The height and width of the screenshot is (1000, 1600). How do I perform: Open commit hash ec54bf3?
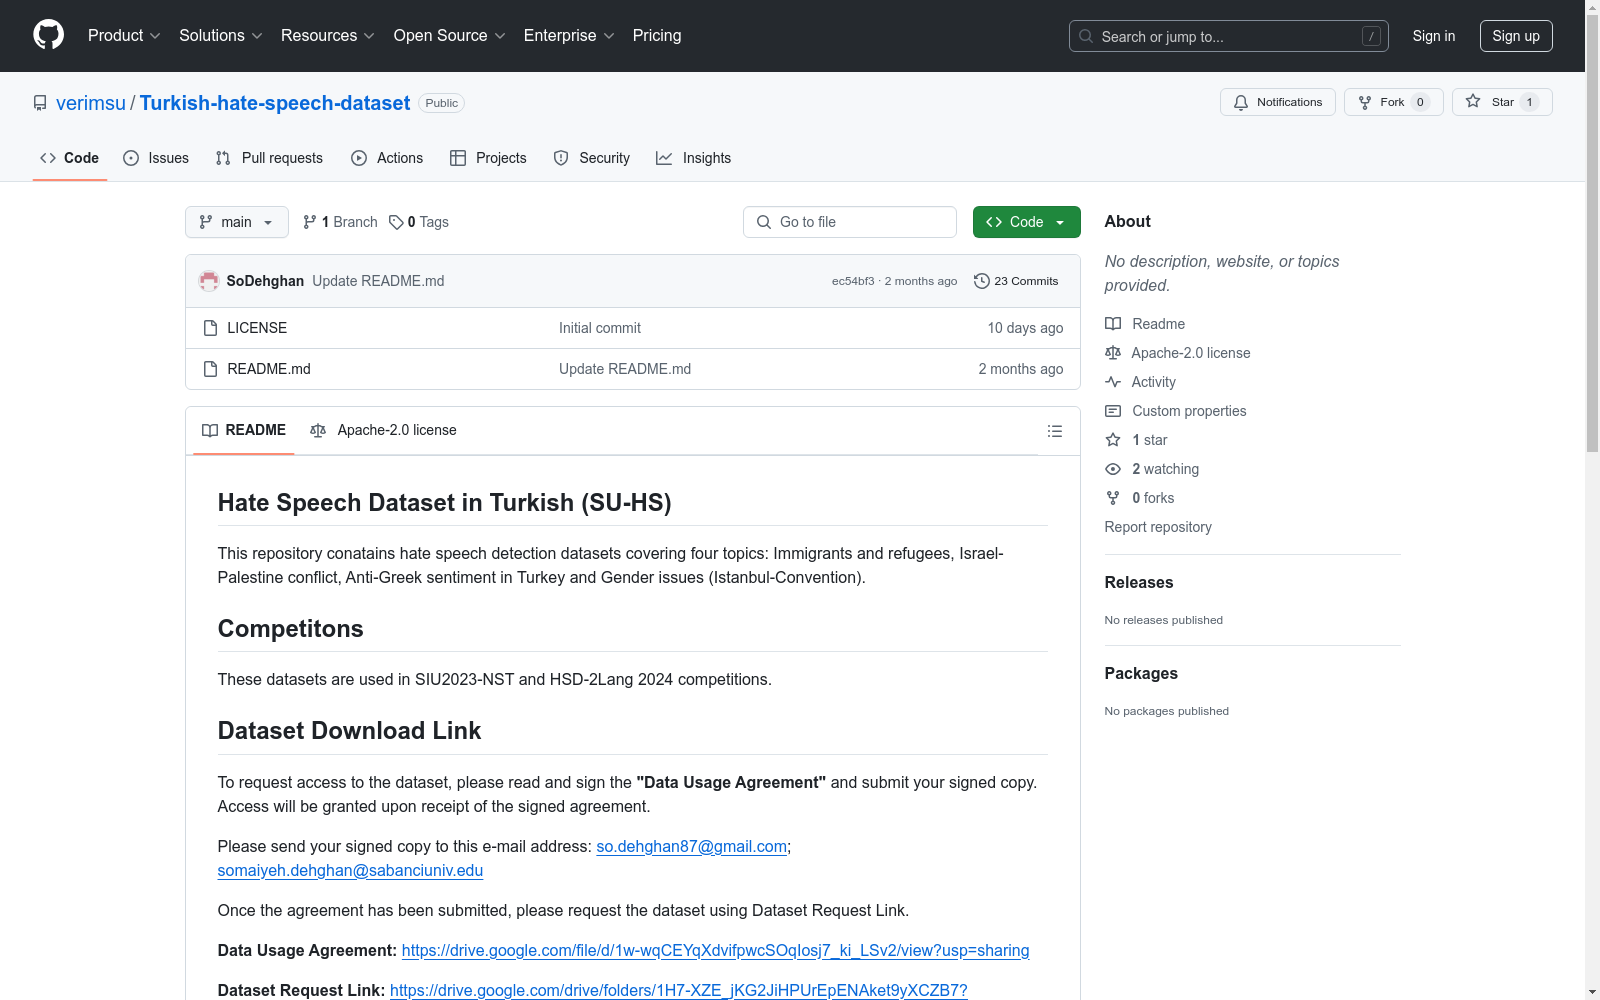point(853,281)
